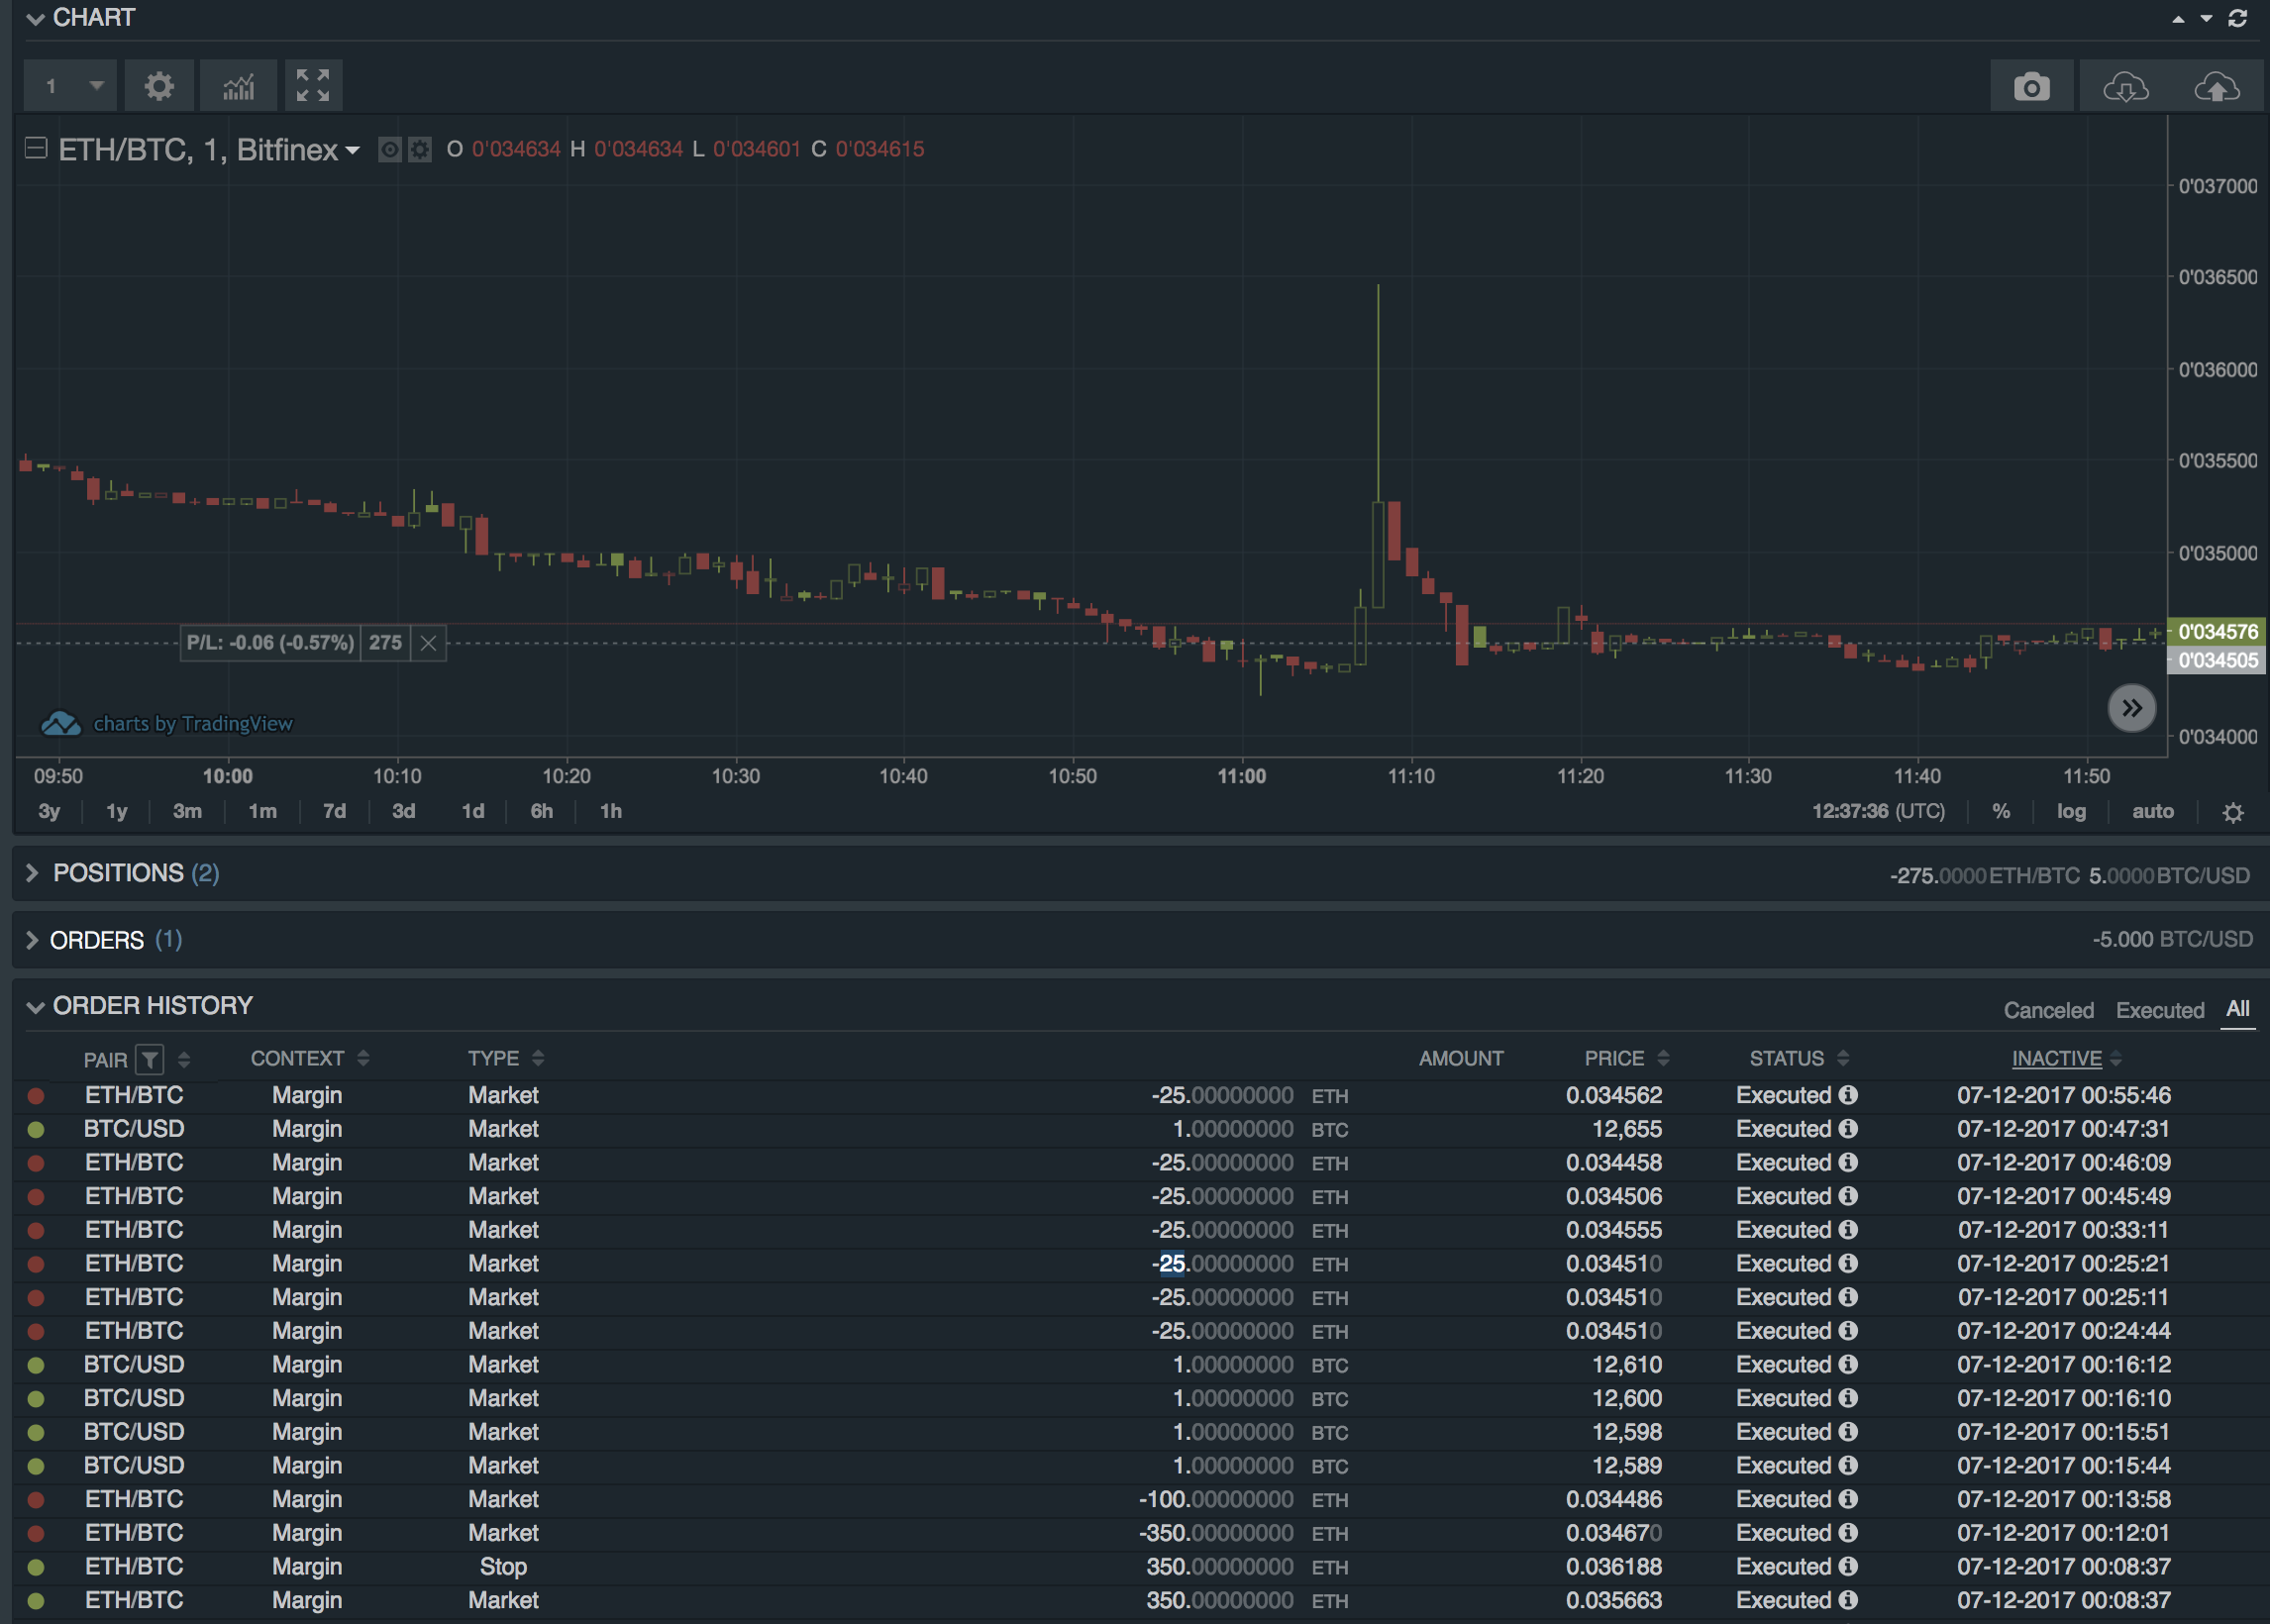The image size is (2270, 1624).
Task: Click the -350.00000000 ETH amount cell
Action: coord(1243,1533)
